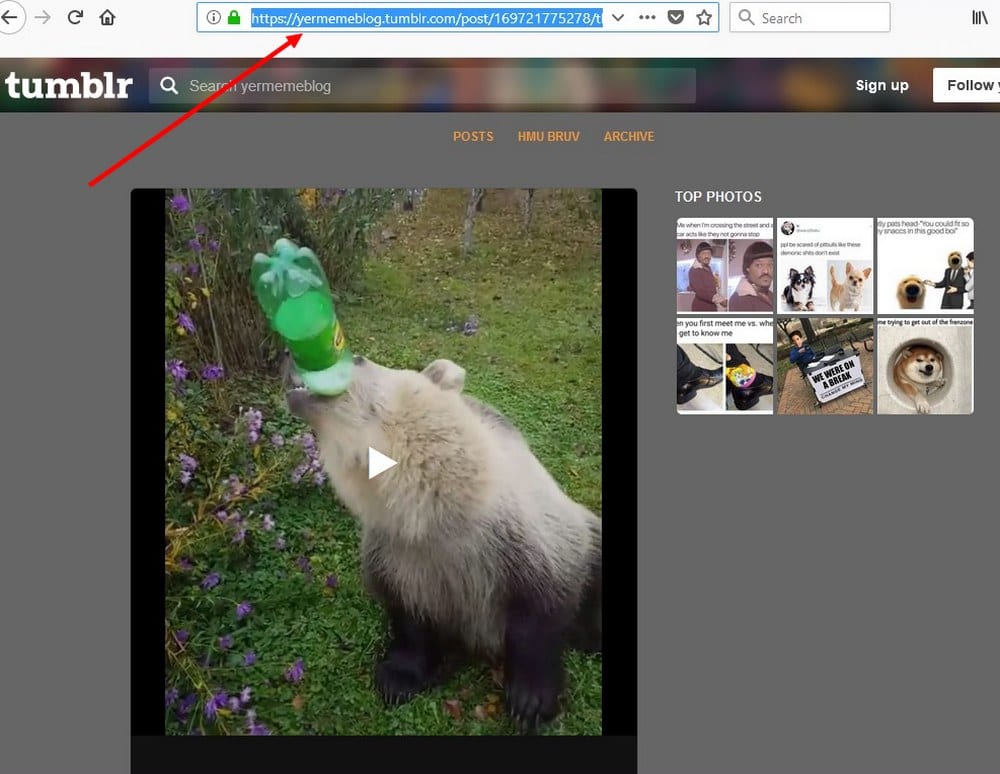
Task: Open the pats head dog meme thumbnail
Action: pyautogui.click(x=925, y=266)
